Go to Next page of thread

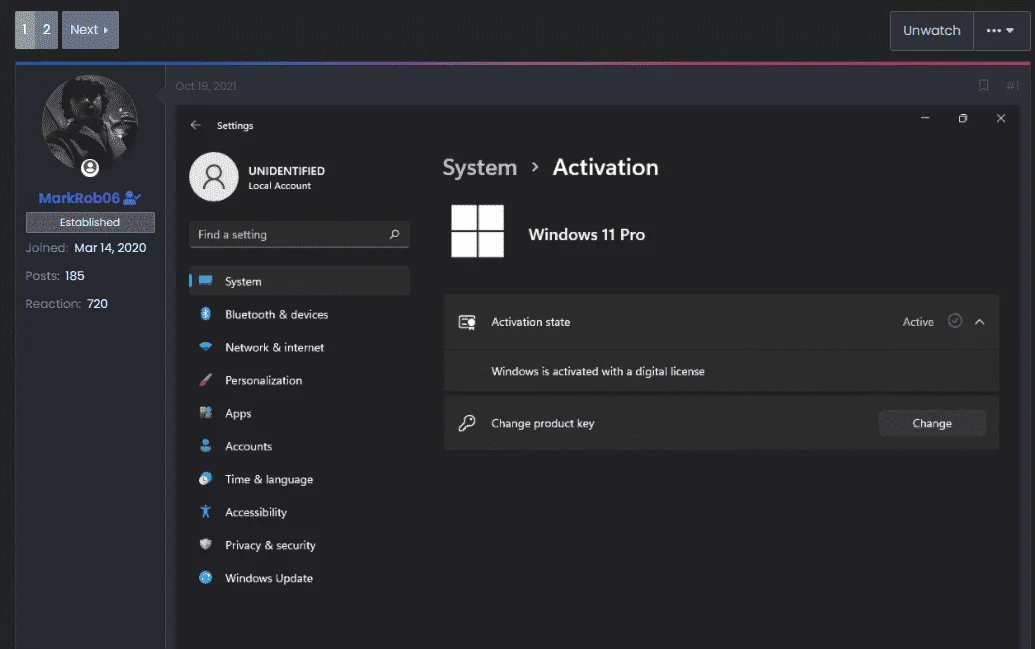pos(90,30)
